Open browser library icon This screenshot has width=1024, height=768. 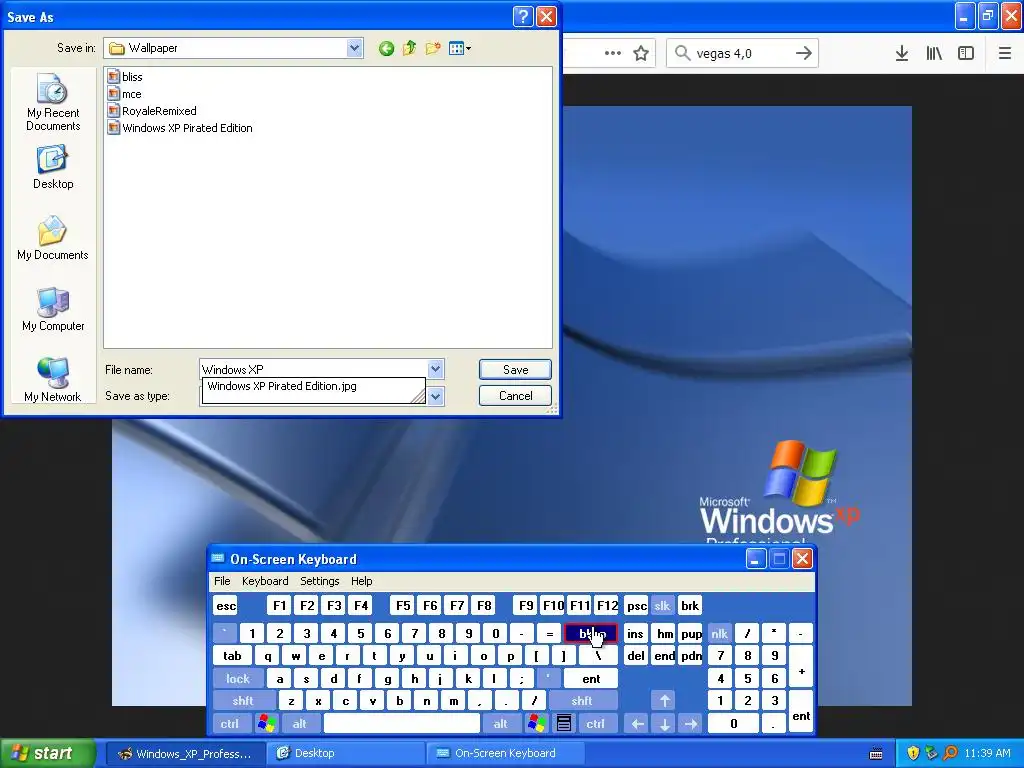pyautogui.click(x=934, y=54)
